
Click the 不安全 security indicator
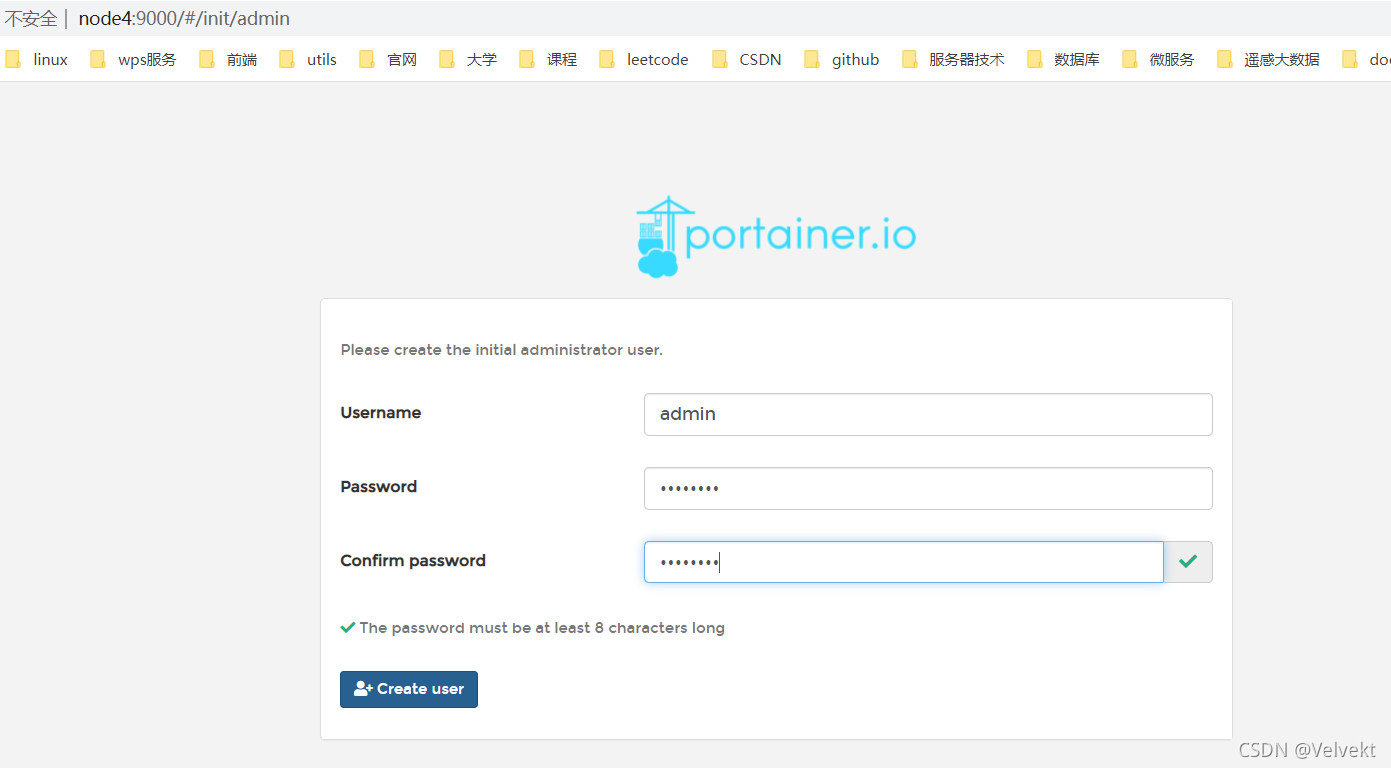point(31,19)
